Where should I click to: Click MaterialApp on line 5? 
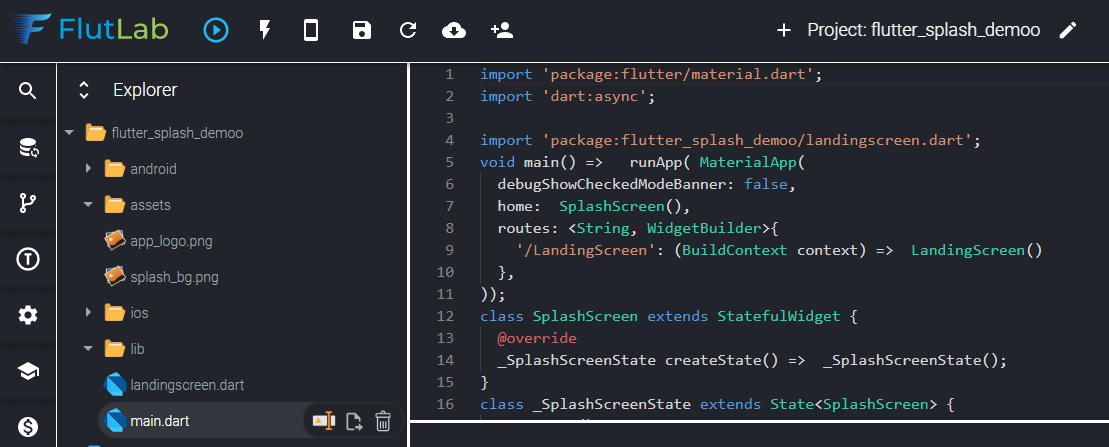(x=748, y=163)
